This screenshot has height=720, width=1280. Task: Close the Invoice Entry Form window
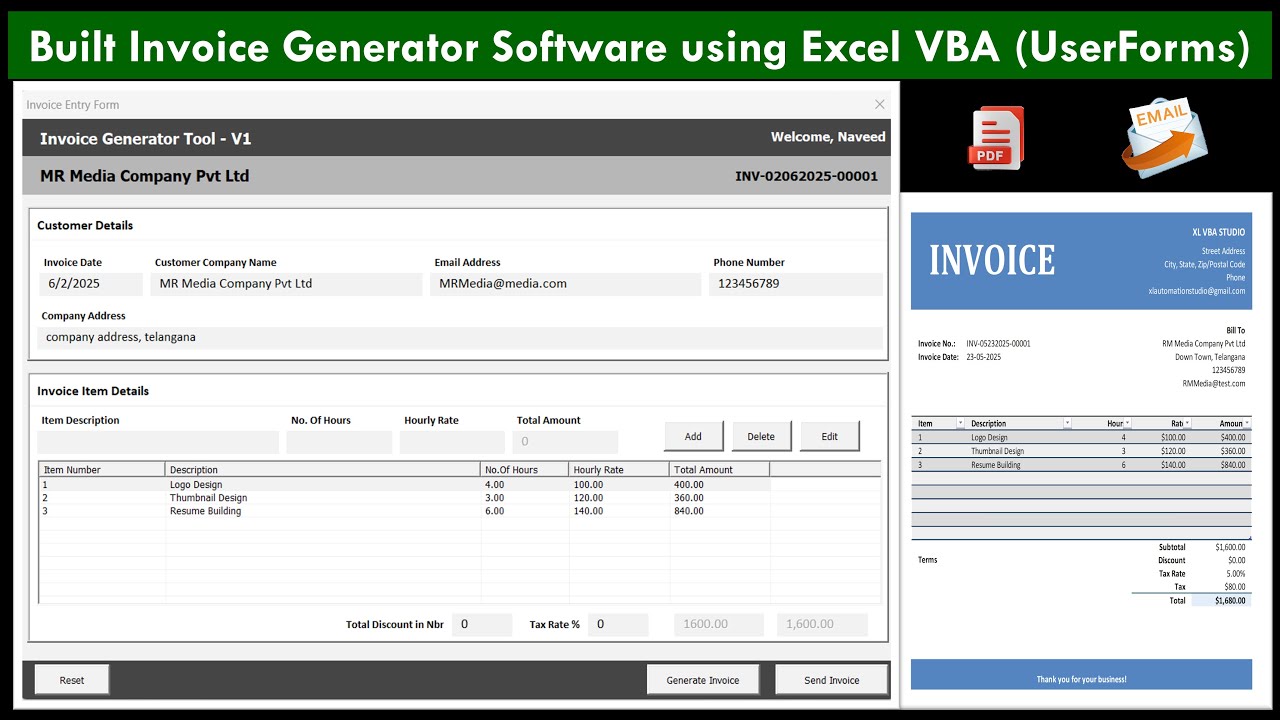coord(880,104)
